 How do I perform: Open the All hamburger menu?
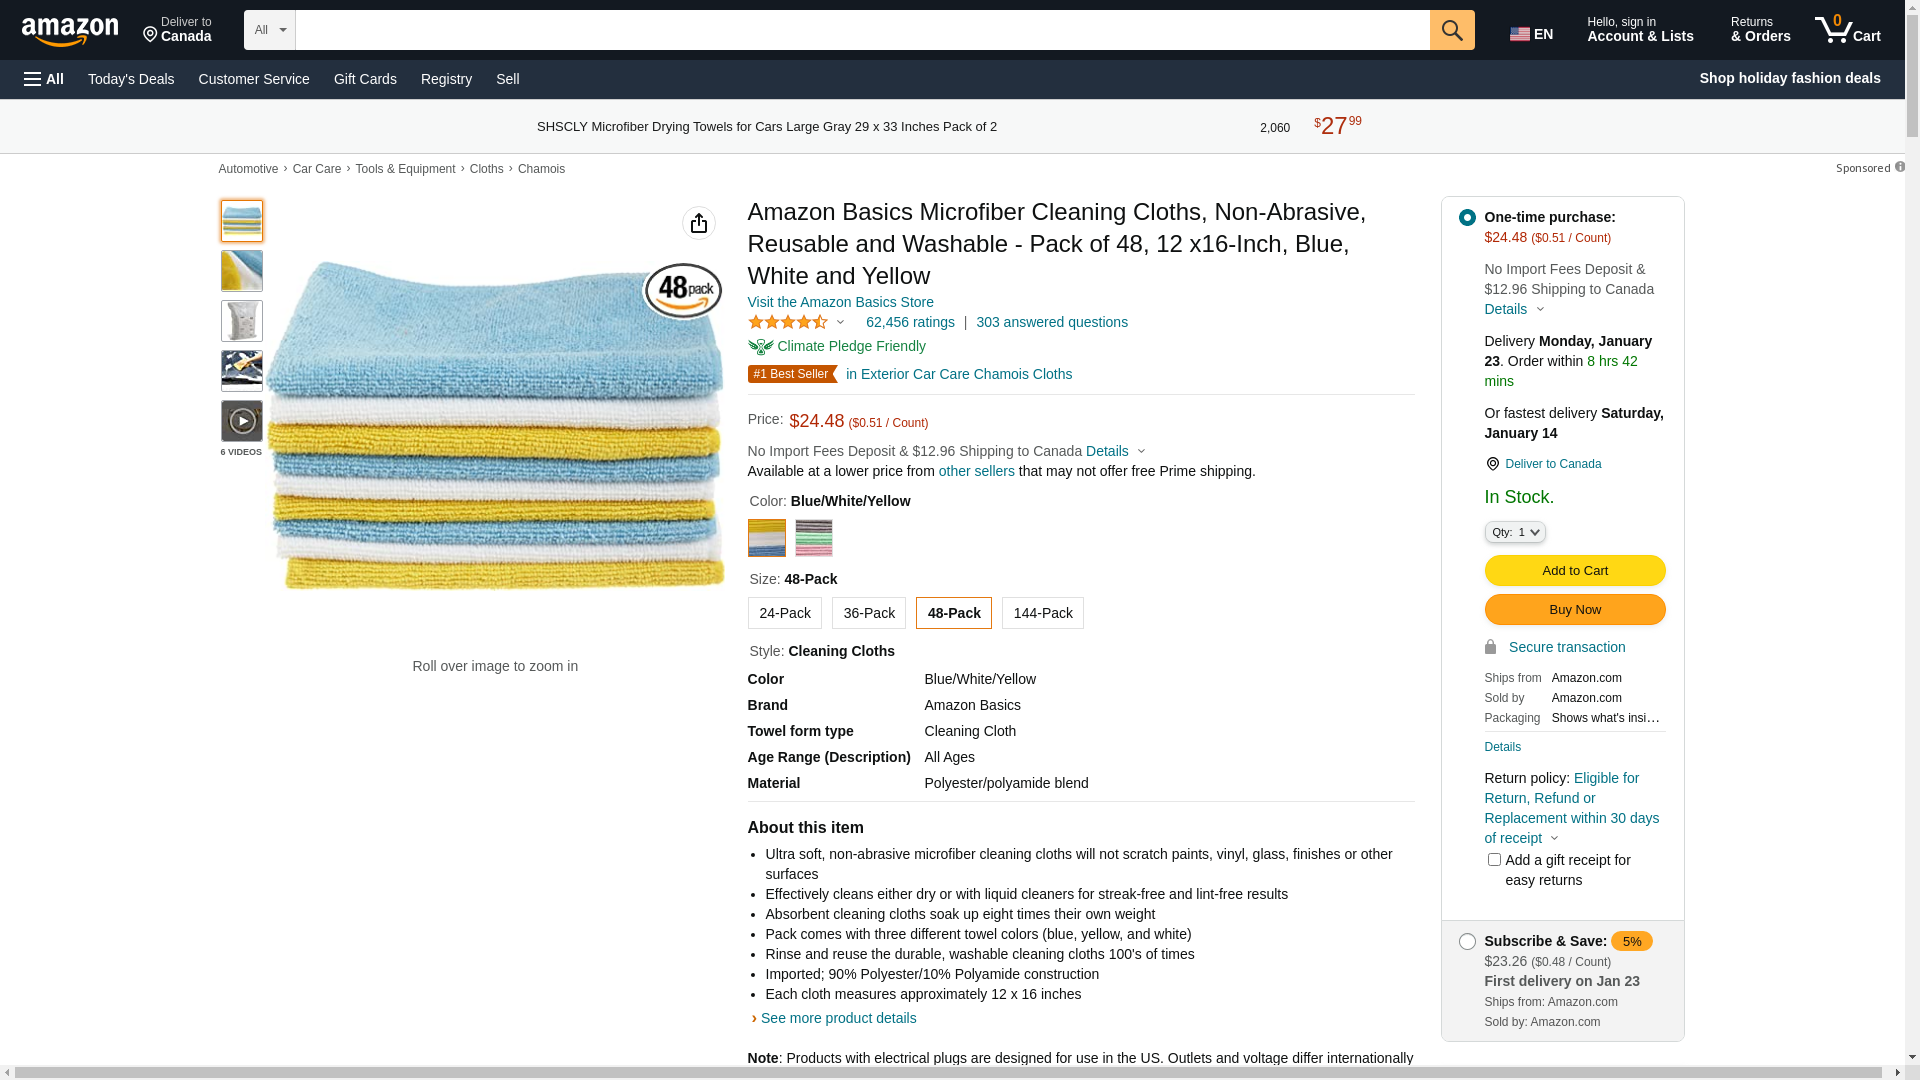[x=44, y=79]
